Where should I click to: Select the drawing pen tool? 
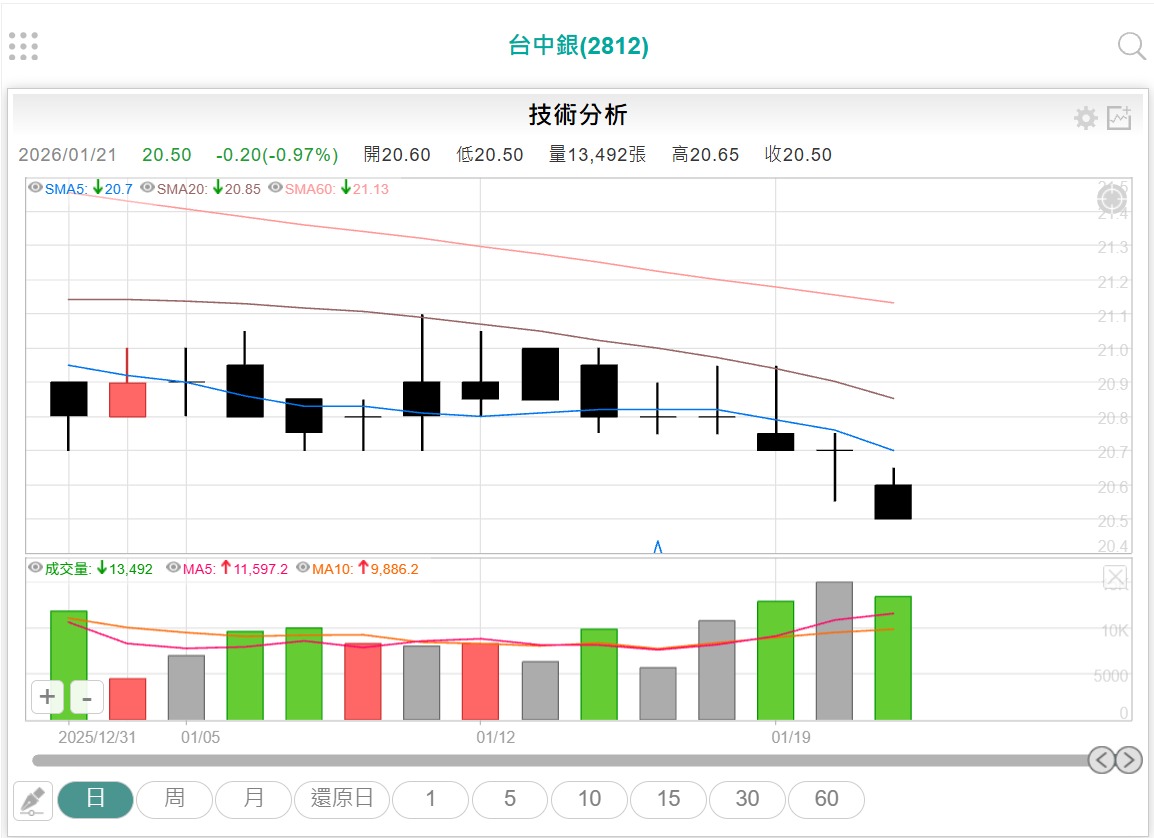tap(32, 801)
